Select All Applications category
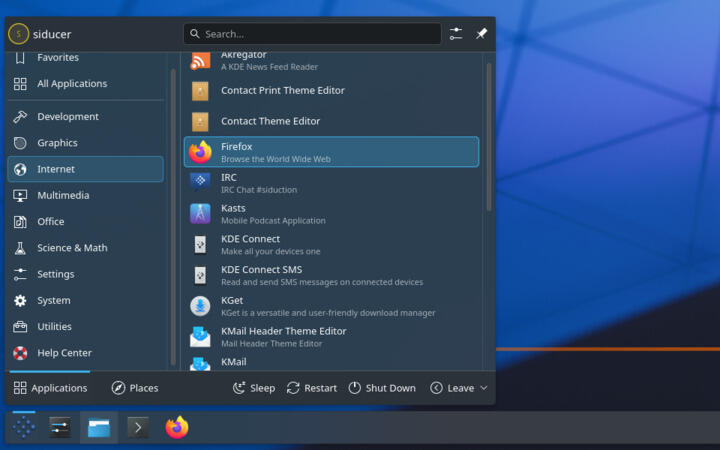Viewport: 720px width, 450px height. click(85, 84)
